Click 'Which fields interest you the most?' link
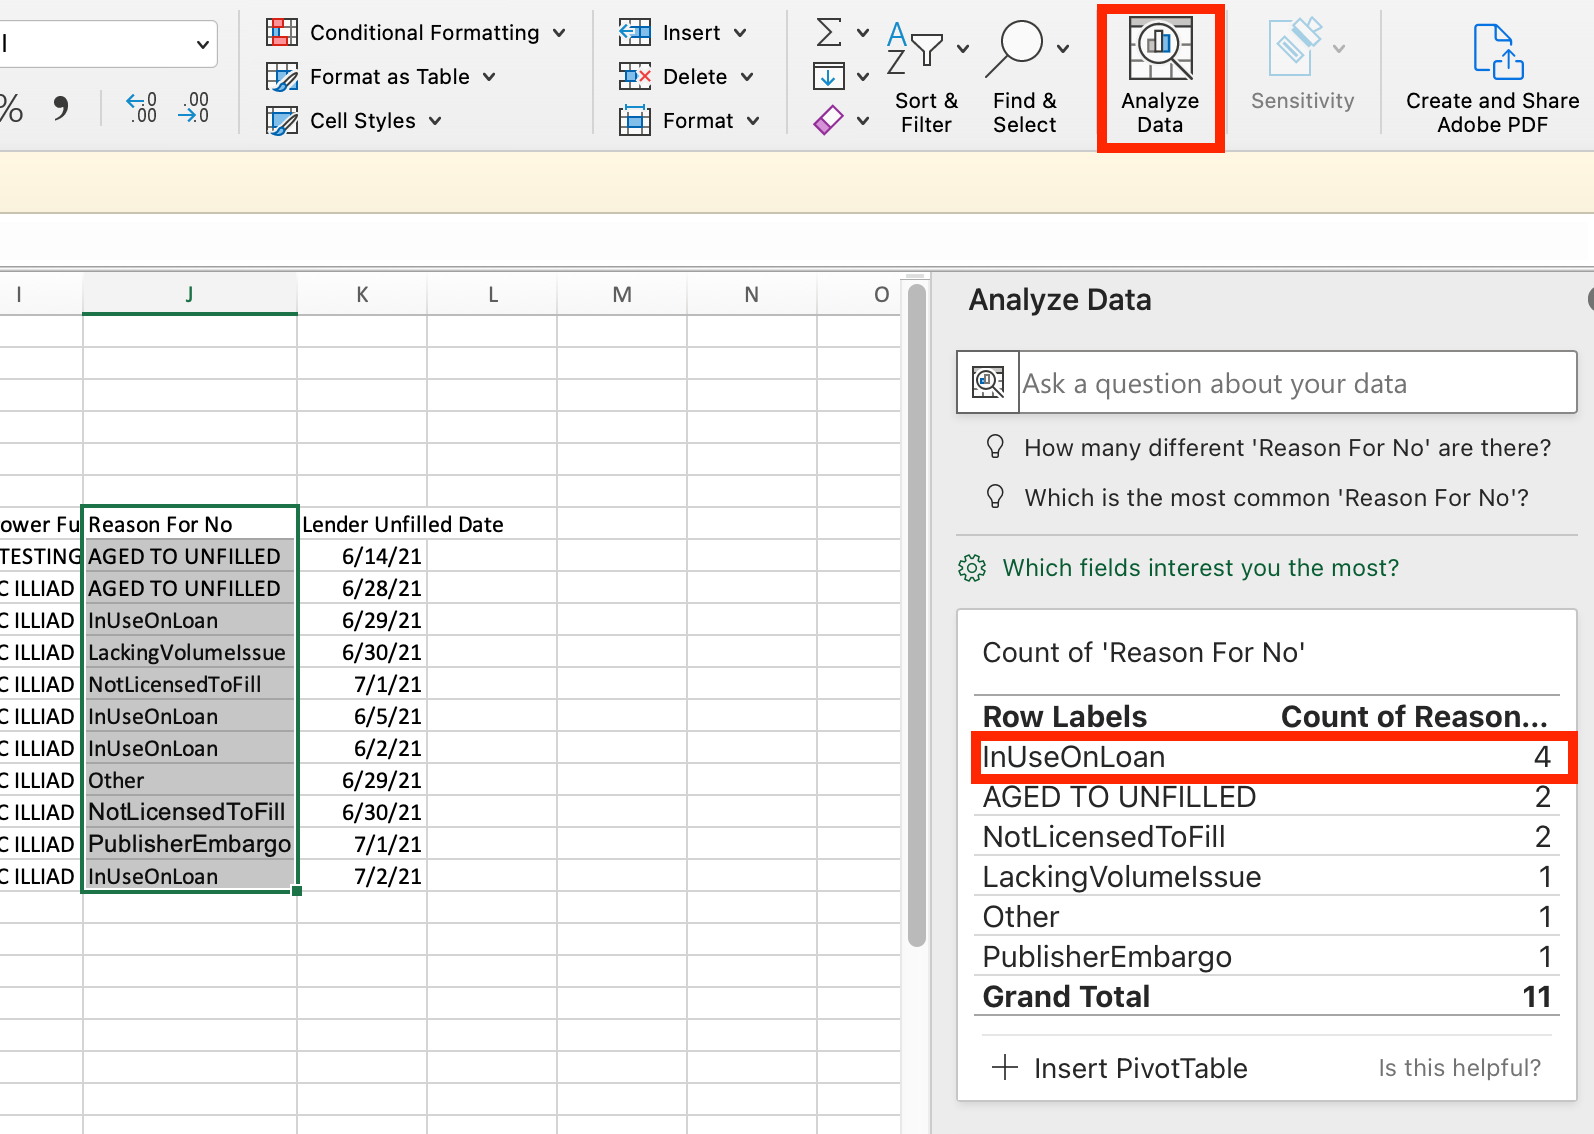The height and width of the screenshot is (1134, 1594). coord(1200,568)
